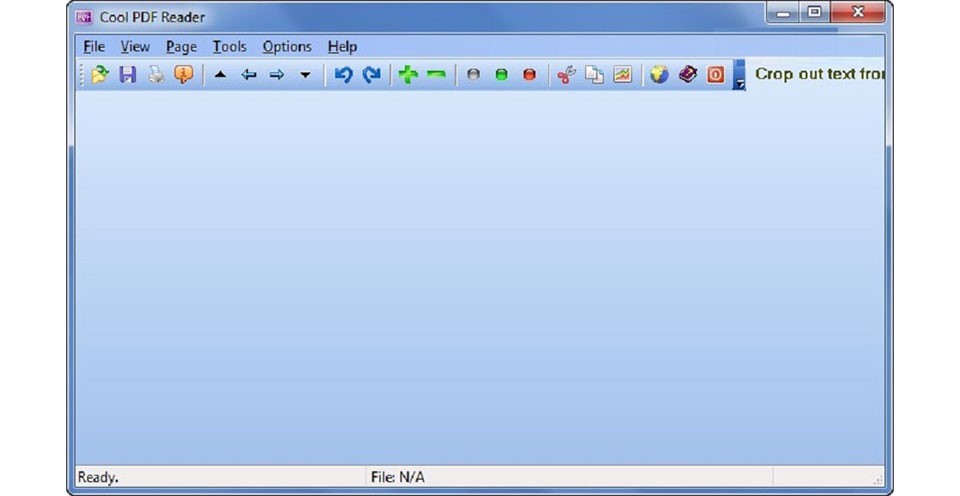
Task: Click the green cylinder view icon
Action: tap(501, 75)
